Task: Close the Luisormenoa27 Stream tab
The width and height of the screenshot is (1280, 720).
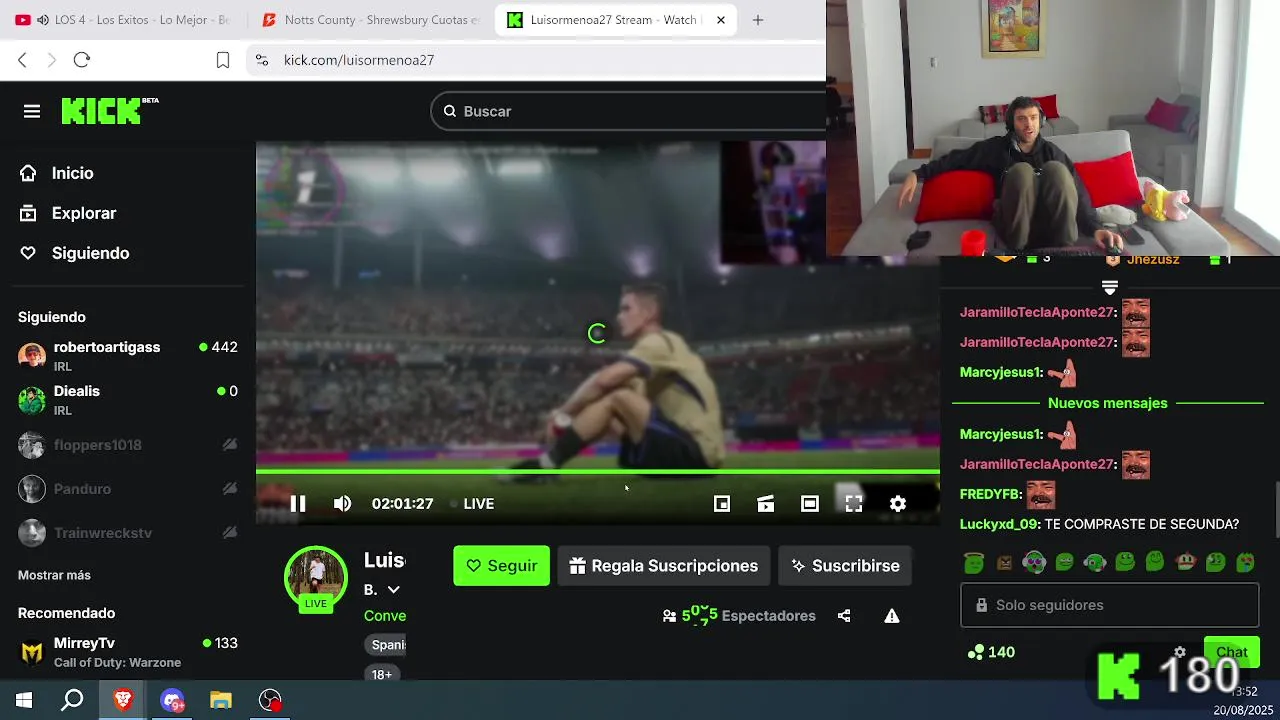Action: point(721,20)
